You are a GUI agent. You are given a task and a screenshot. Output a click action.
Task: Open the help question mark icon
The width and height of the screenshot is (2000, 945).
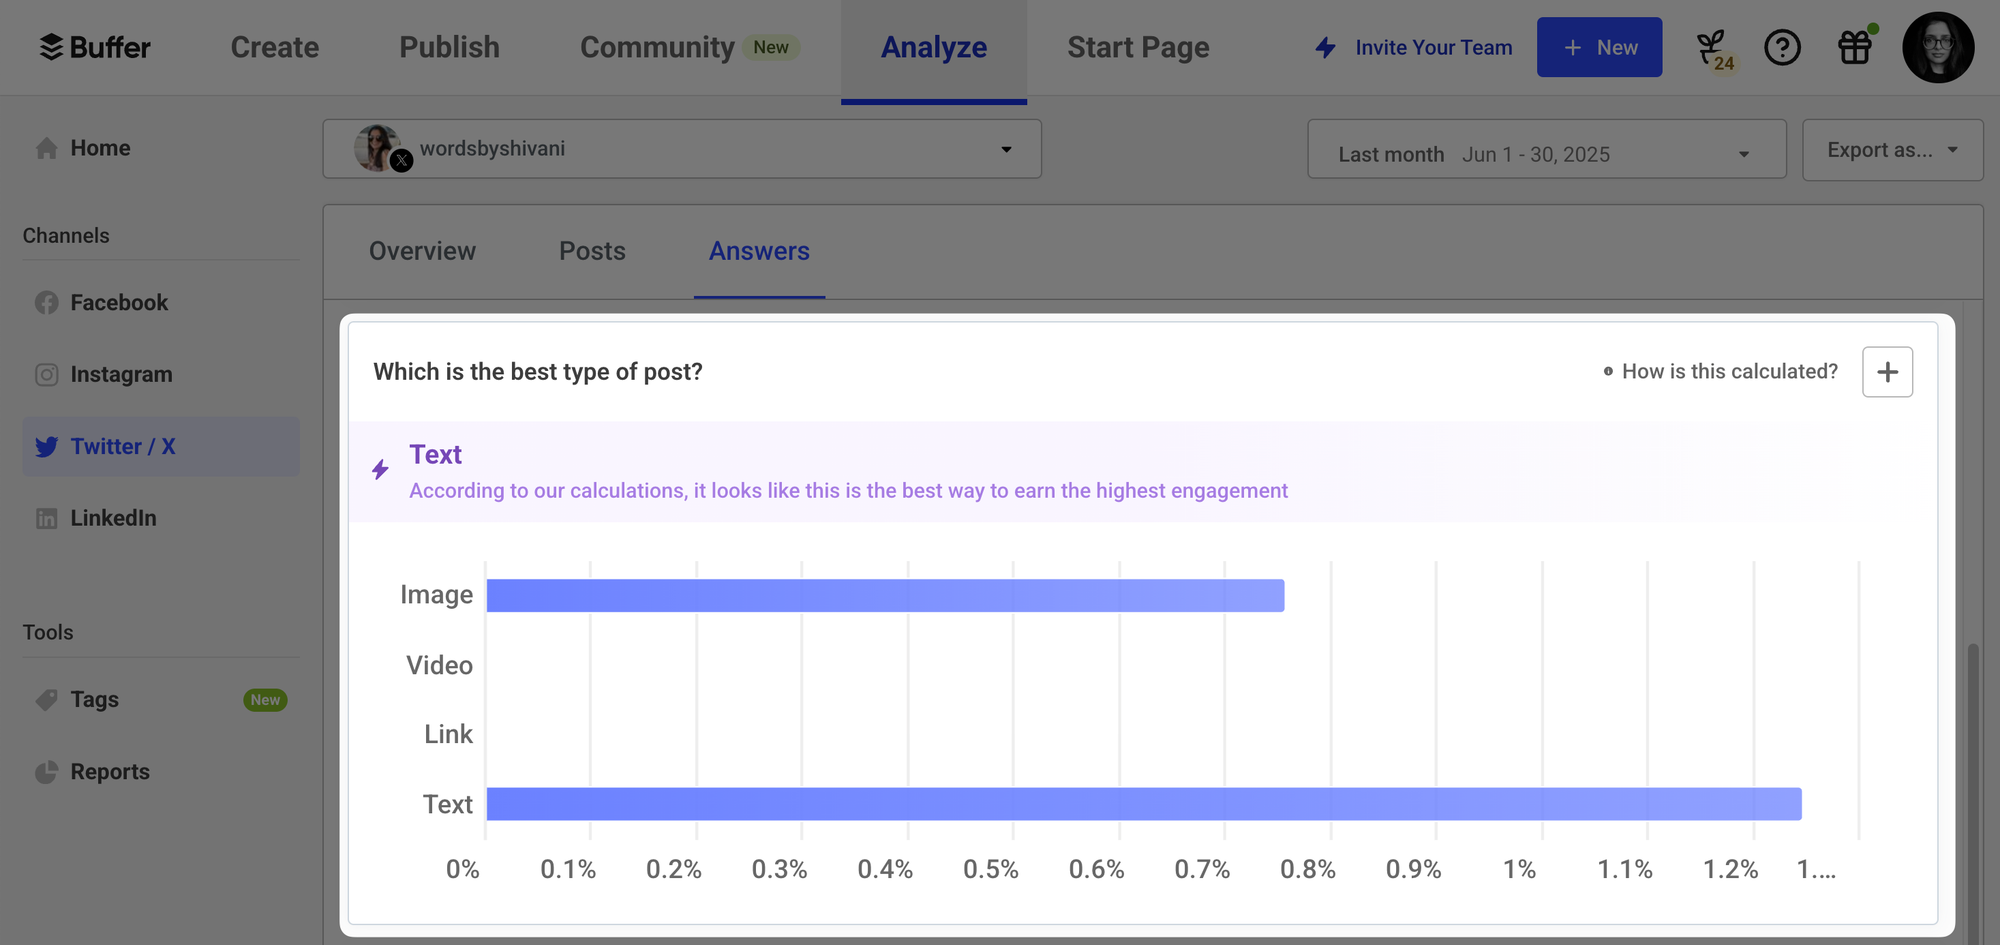[1783, 47]
